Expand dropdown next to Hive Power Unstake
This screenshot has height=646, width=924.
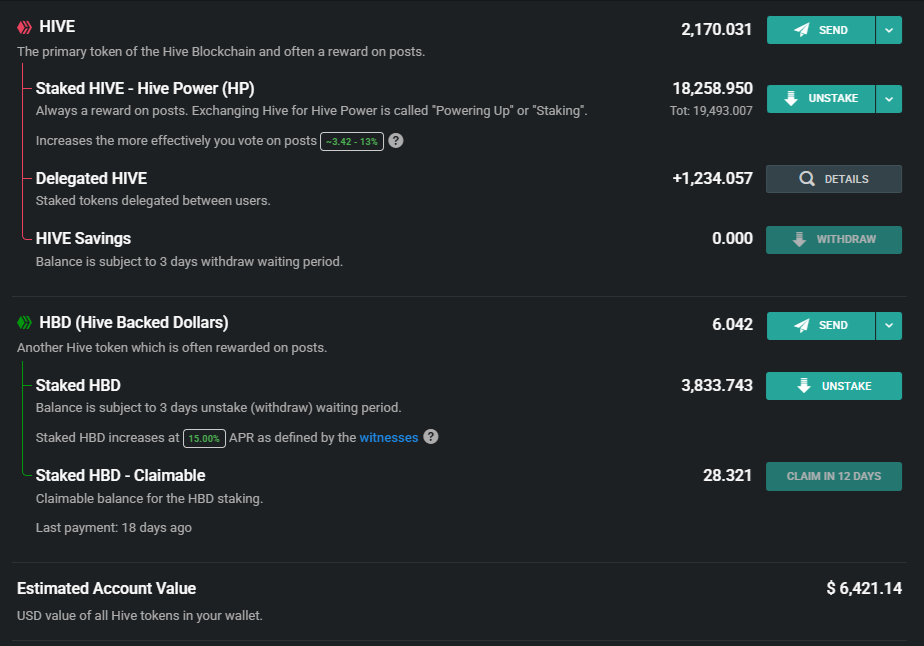click(889, 99)
